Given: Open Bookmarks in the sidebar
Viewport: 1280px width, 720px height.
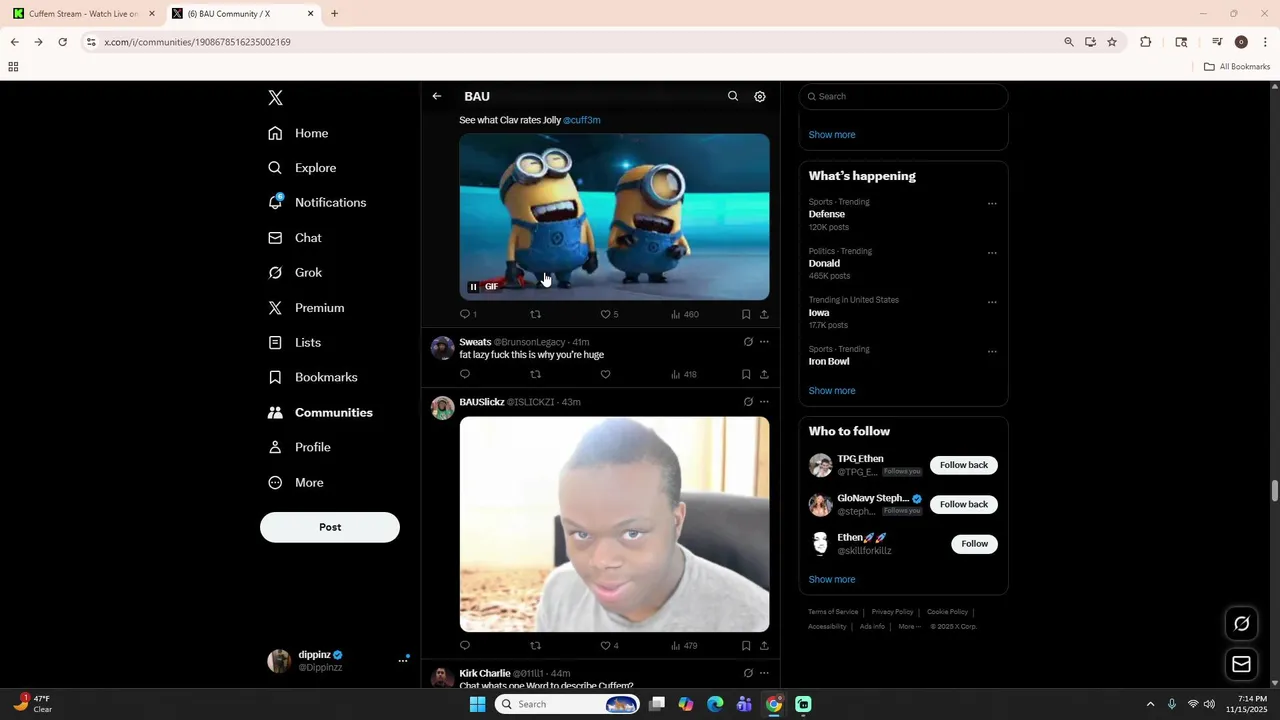Looking at the screenshot, I should pos(313,377).
